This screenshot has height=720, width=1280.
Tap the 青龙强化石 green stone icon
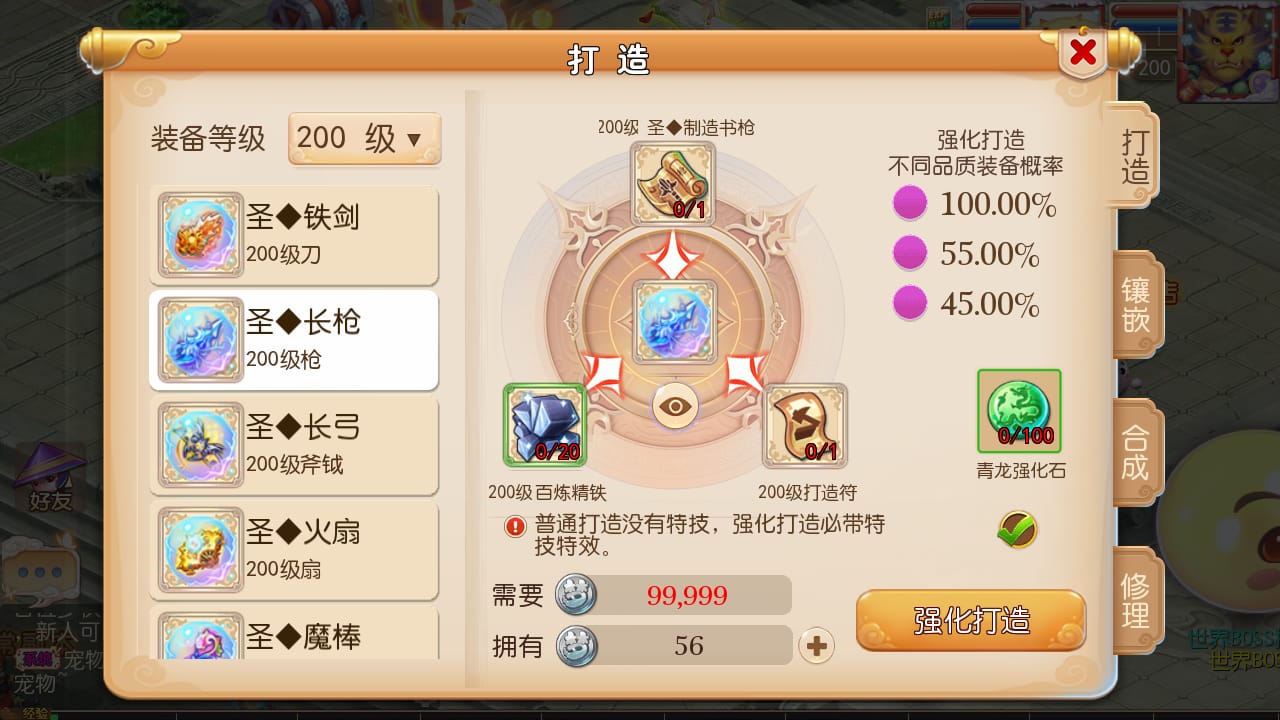point(1019,411)
